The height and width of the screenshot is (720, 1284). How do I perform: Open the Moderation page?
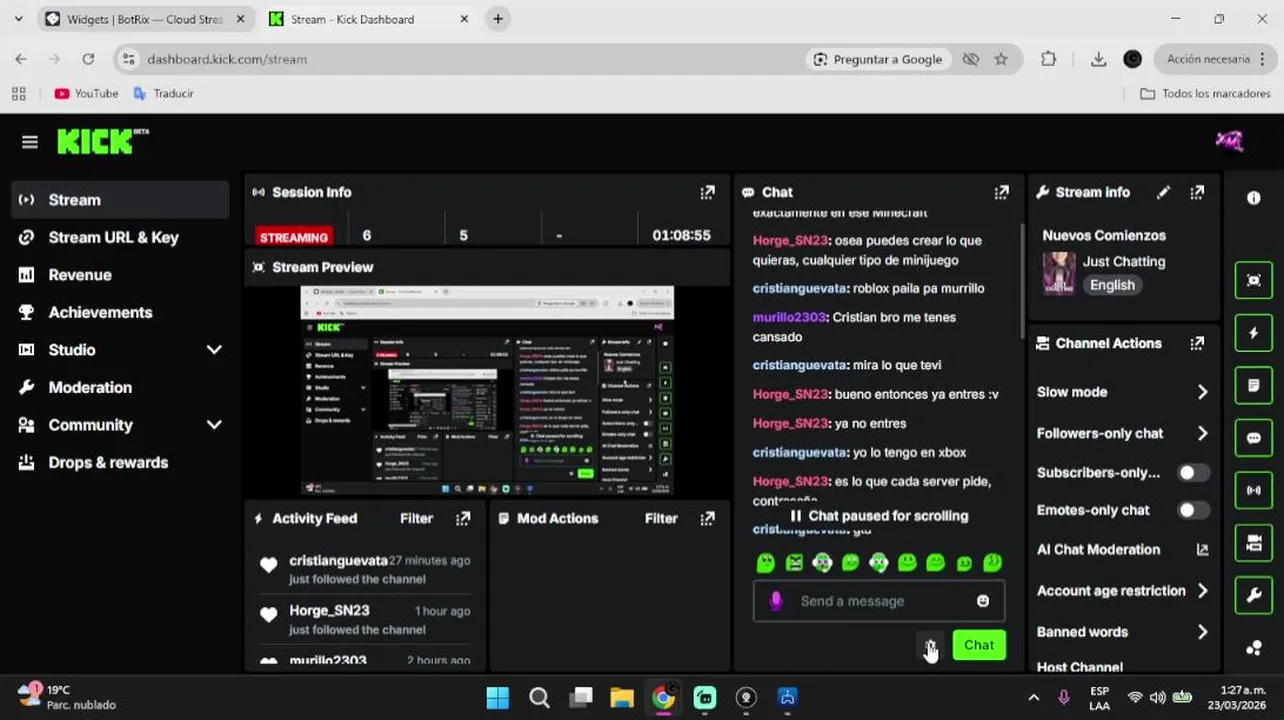[121, 387]
